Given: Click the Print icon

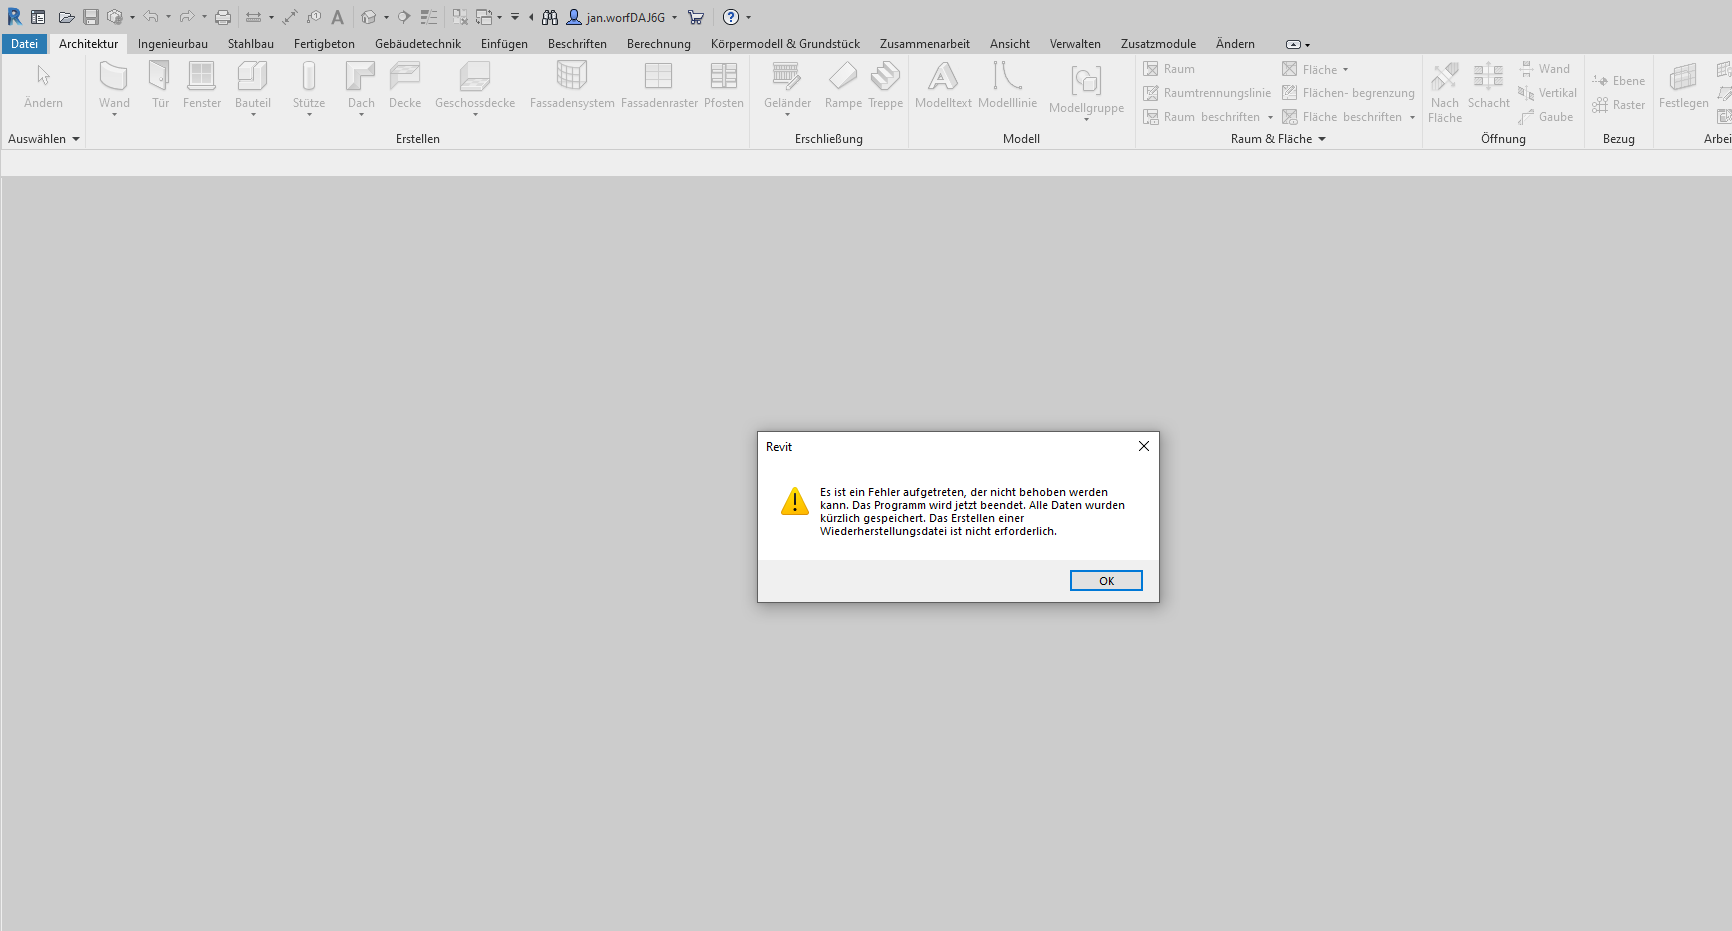Looking at the screenshot, I should click(223, 17).
